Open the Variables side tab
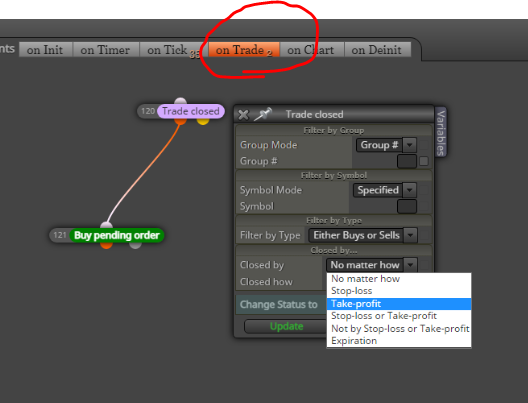 (441, 132)
